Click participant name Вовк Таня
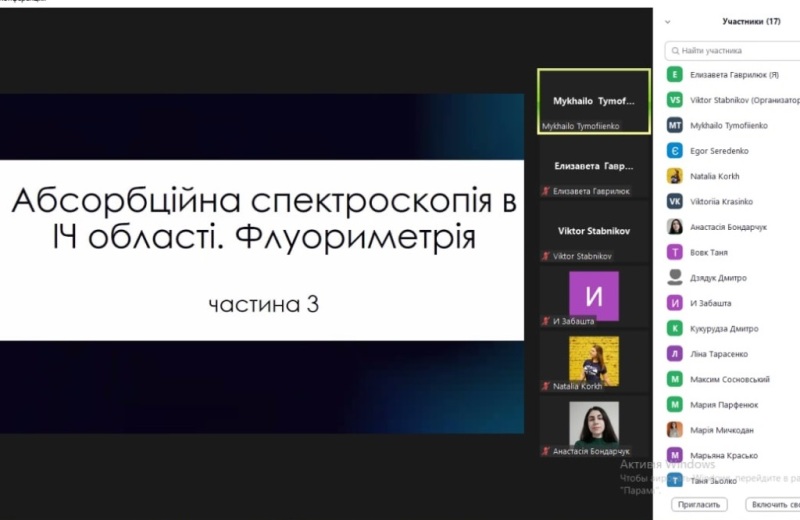This screenshot has height=520, width=800. pos(709,253)
